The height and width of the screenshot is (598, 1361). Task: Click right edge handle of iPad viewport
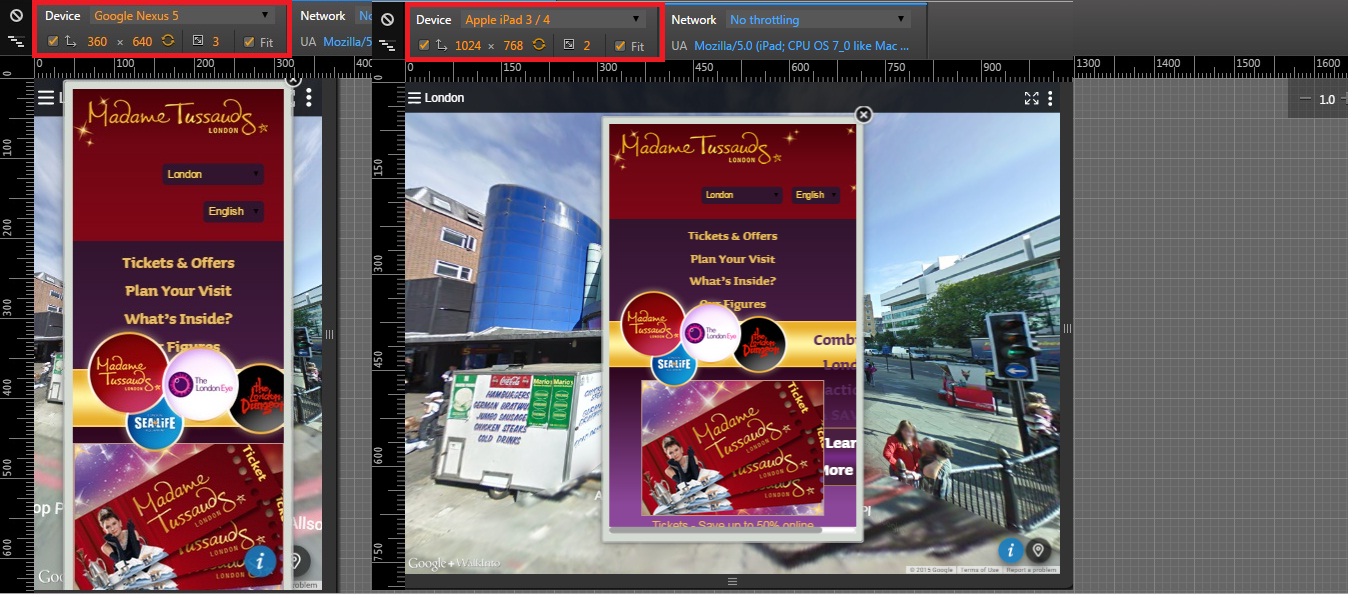pos(1067,329)
